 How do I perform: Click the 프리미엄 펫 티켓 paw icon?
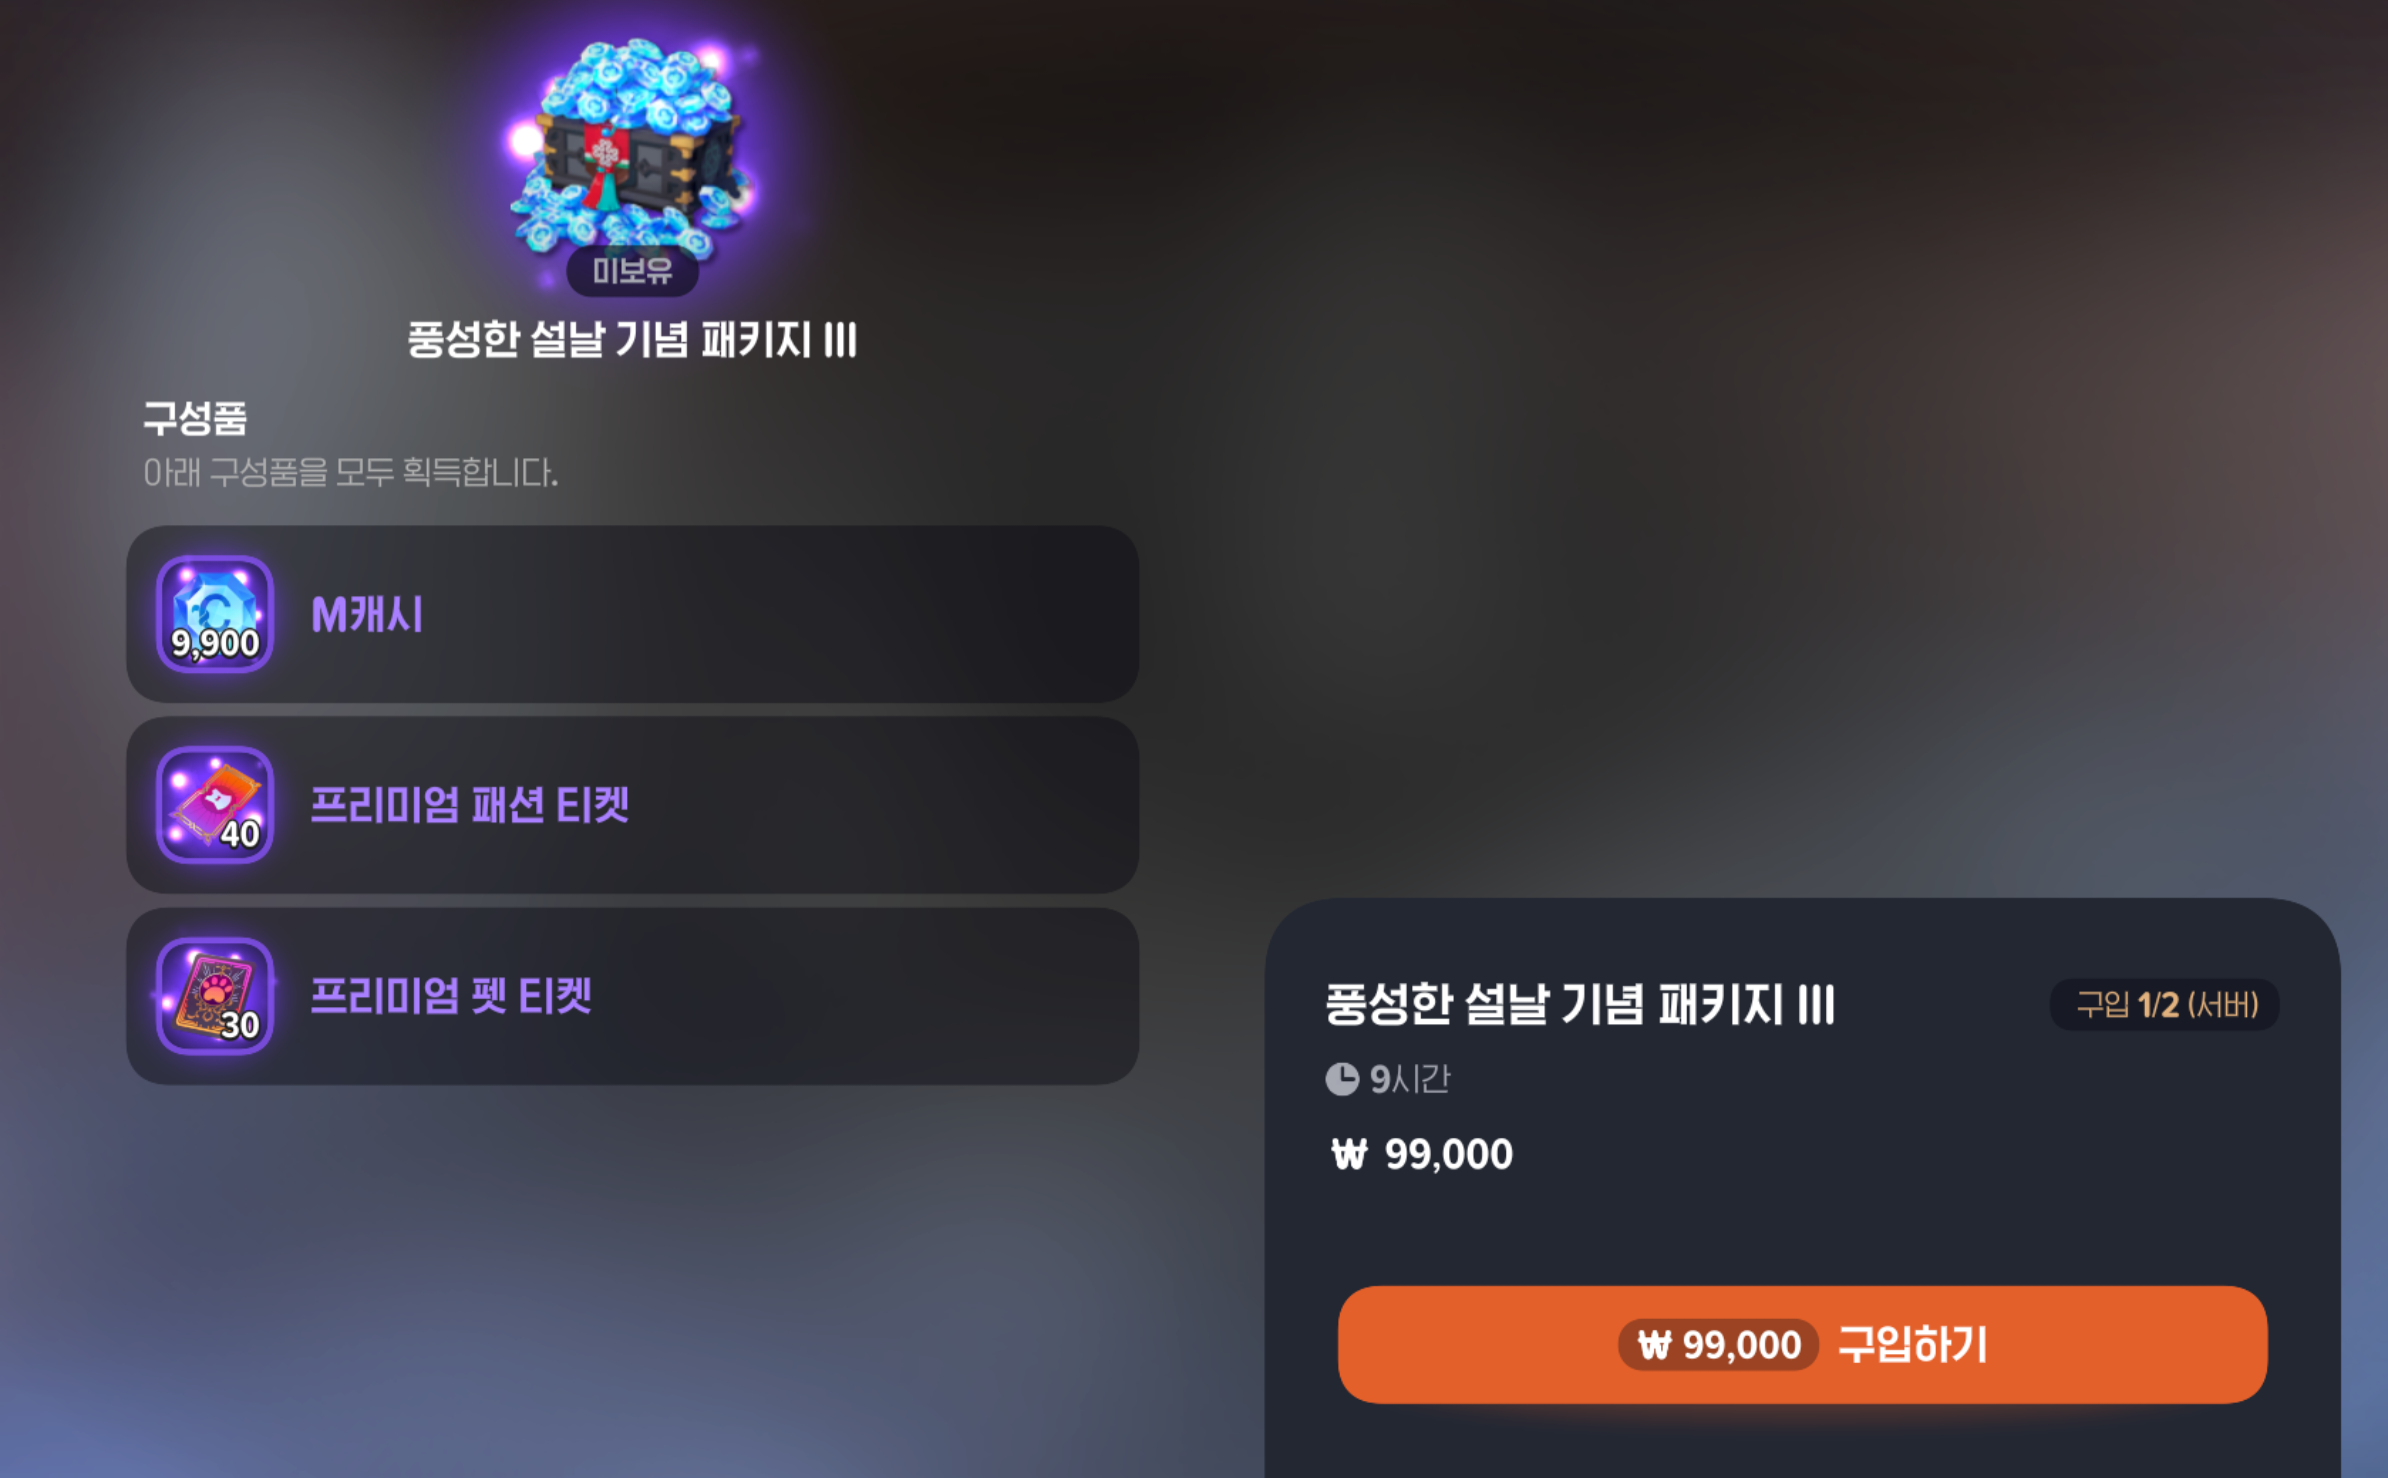click(215, 996)
